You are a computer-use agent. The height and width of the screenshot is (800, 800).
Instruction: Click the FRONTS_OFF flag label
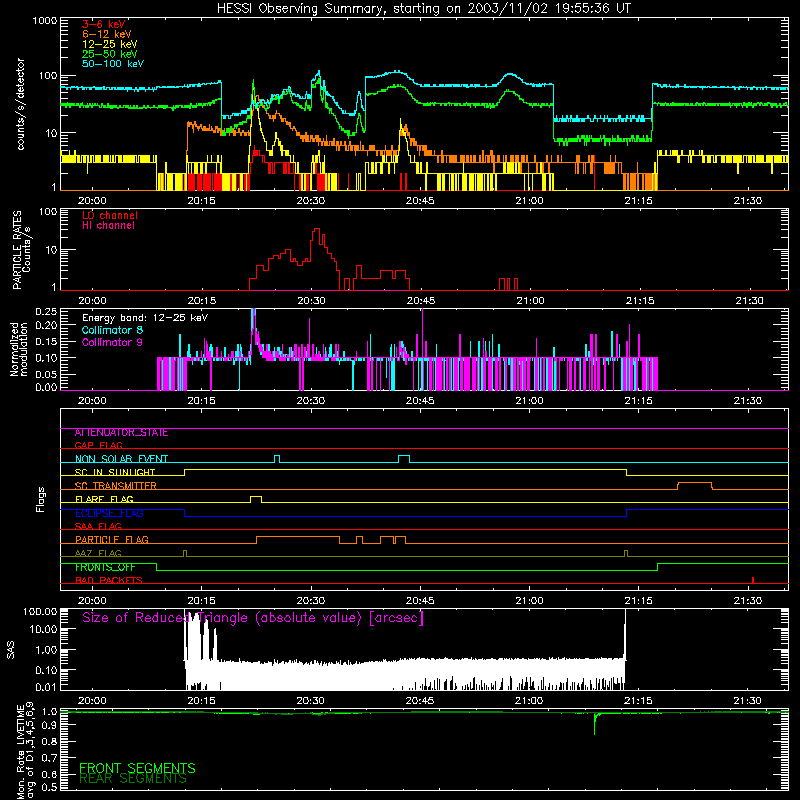105,567
